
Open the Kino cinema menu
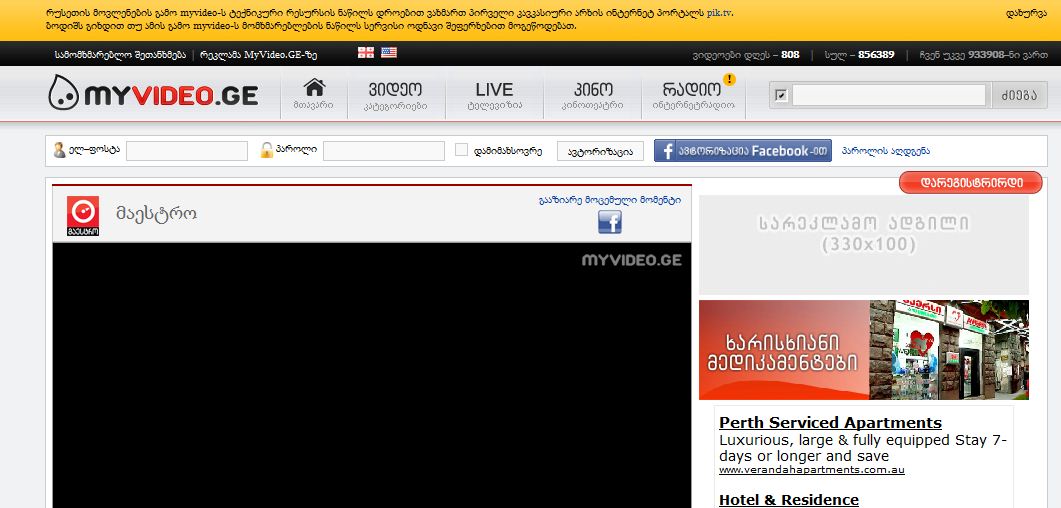pos(592,95)
